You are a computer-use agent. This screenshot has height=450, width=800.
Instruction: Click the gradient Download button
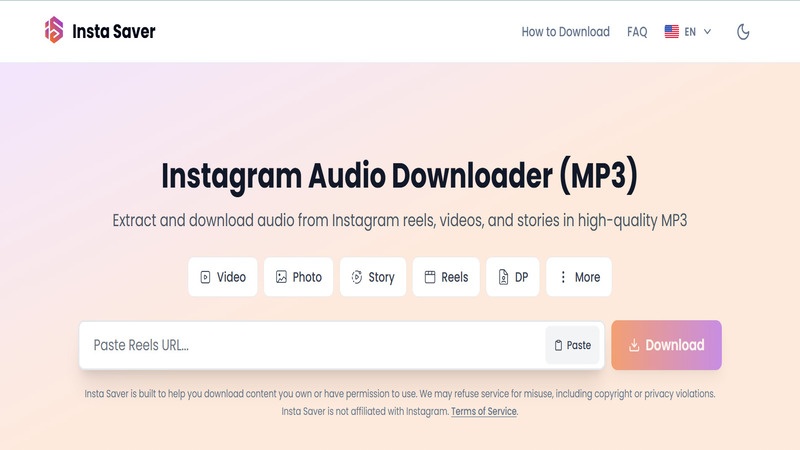[x=666, y=345]
